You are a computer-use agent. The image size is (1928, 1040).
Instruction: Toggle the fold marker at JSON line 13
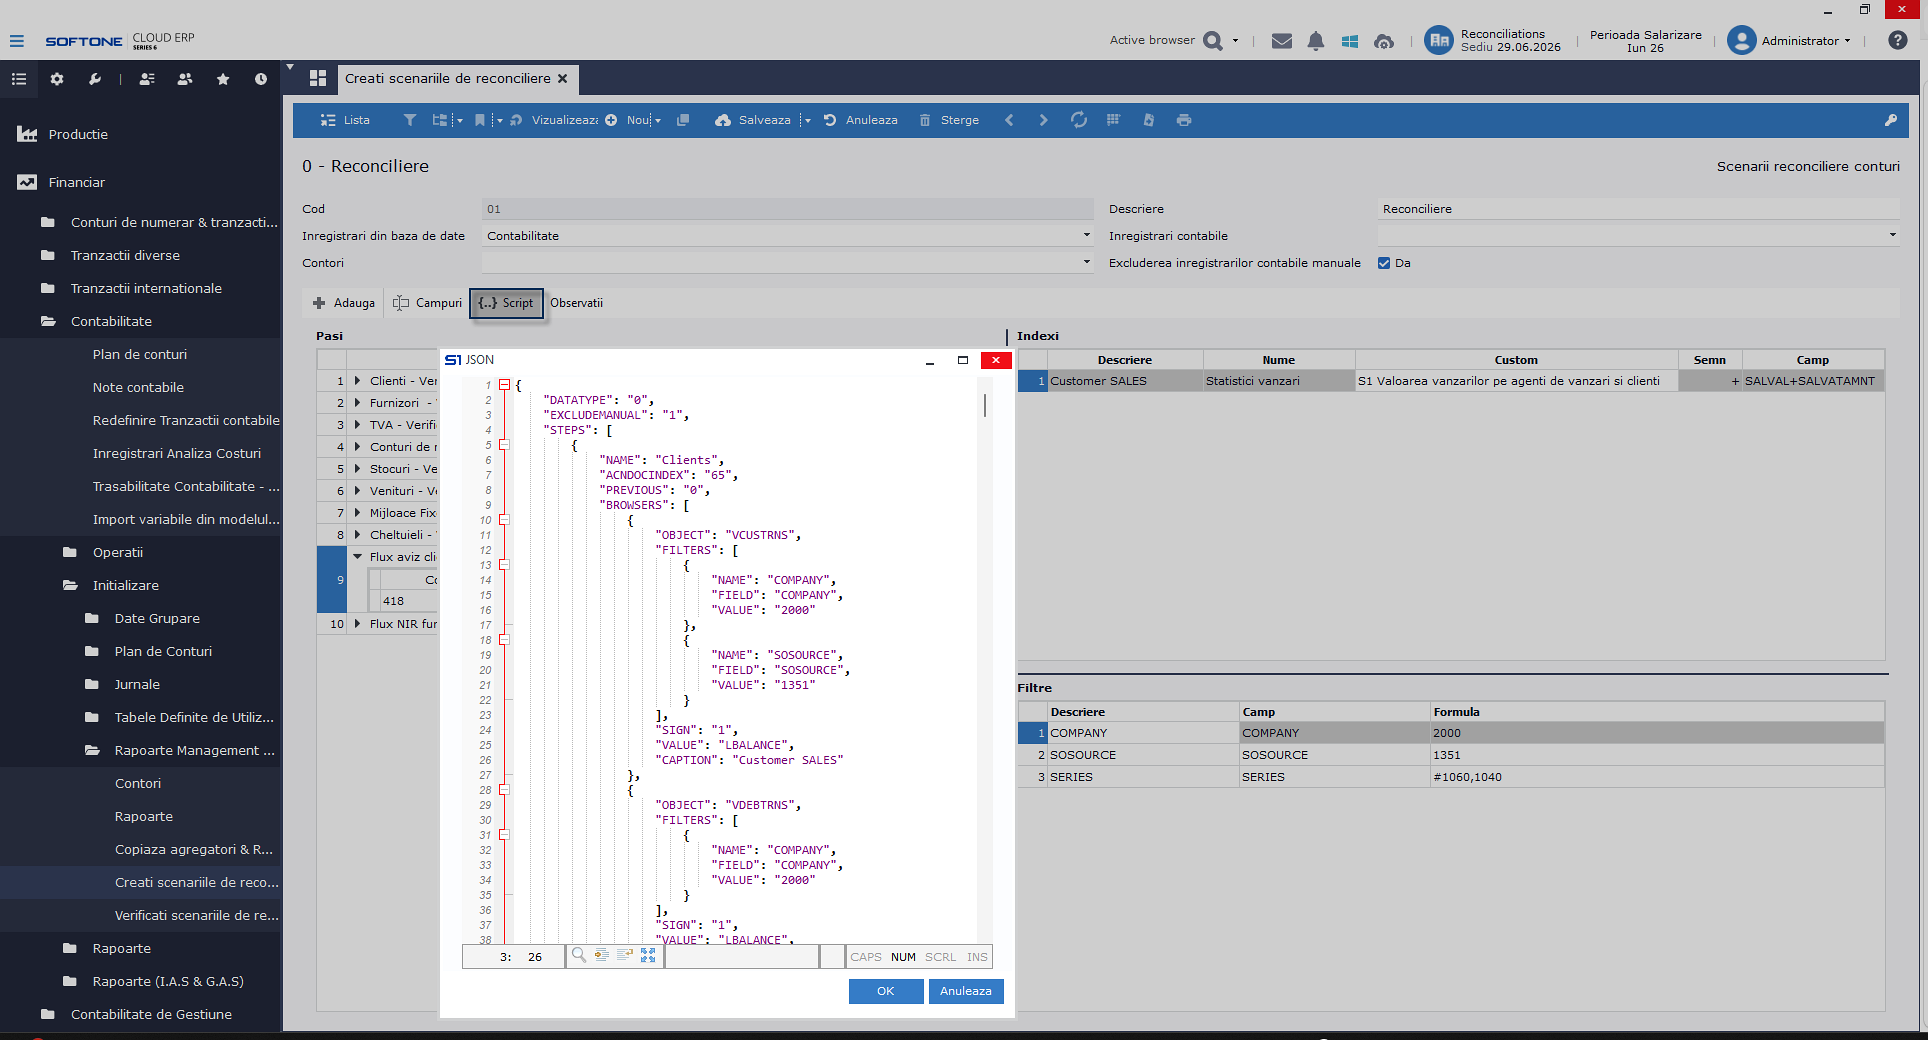pyautogui.click(x=505, y=565)
